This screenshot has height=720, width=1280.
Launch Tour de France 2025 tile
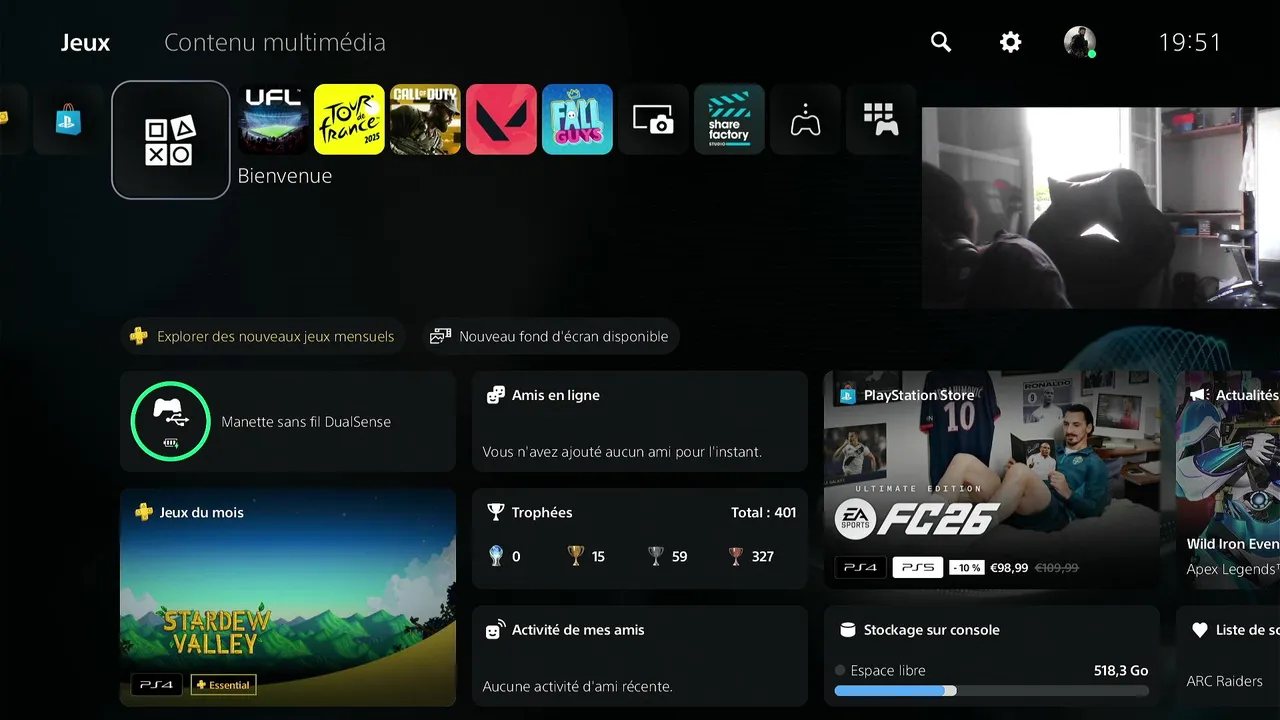[349, 119]
